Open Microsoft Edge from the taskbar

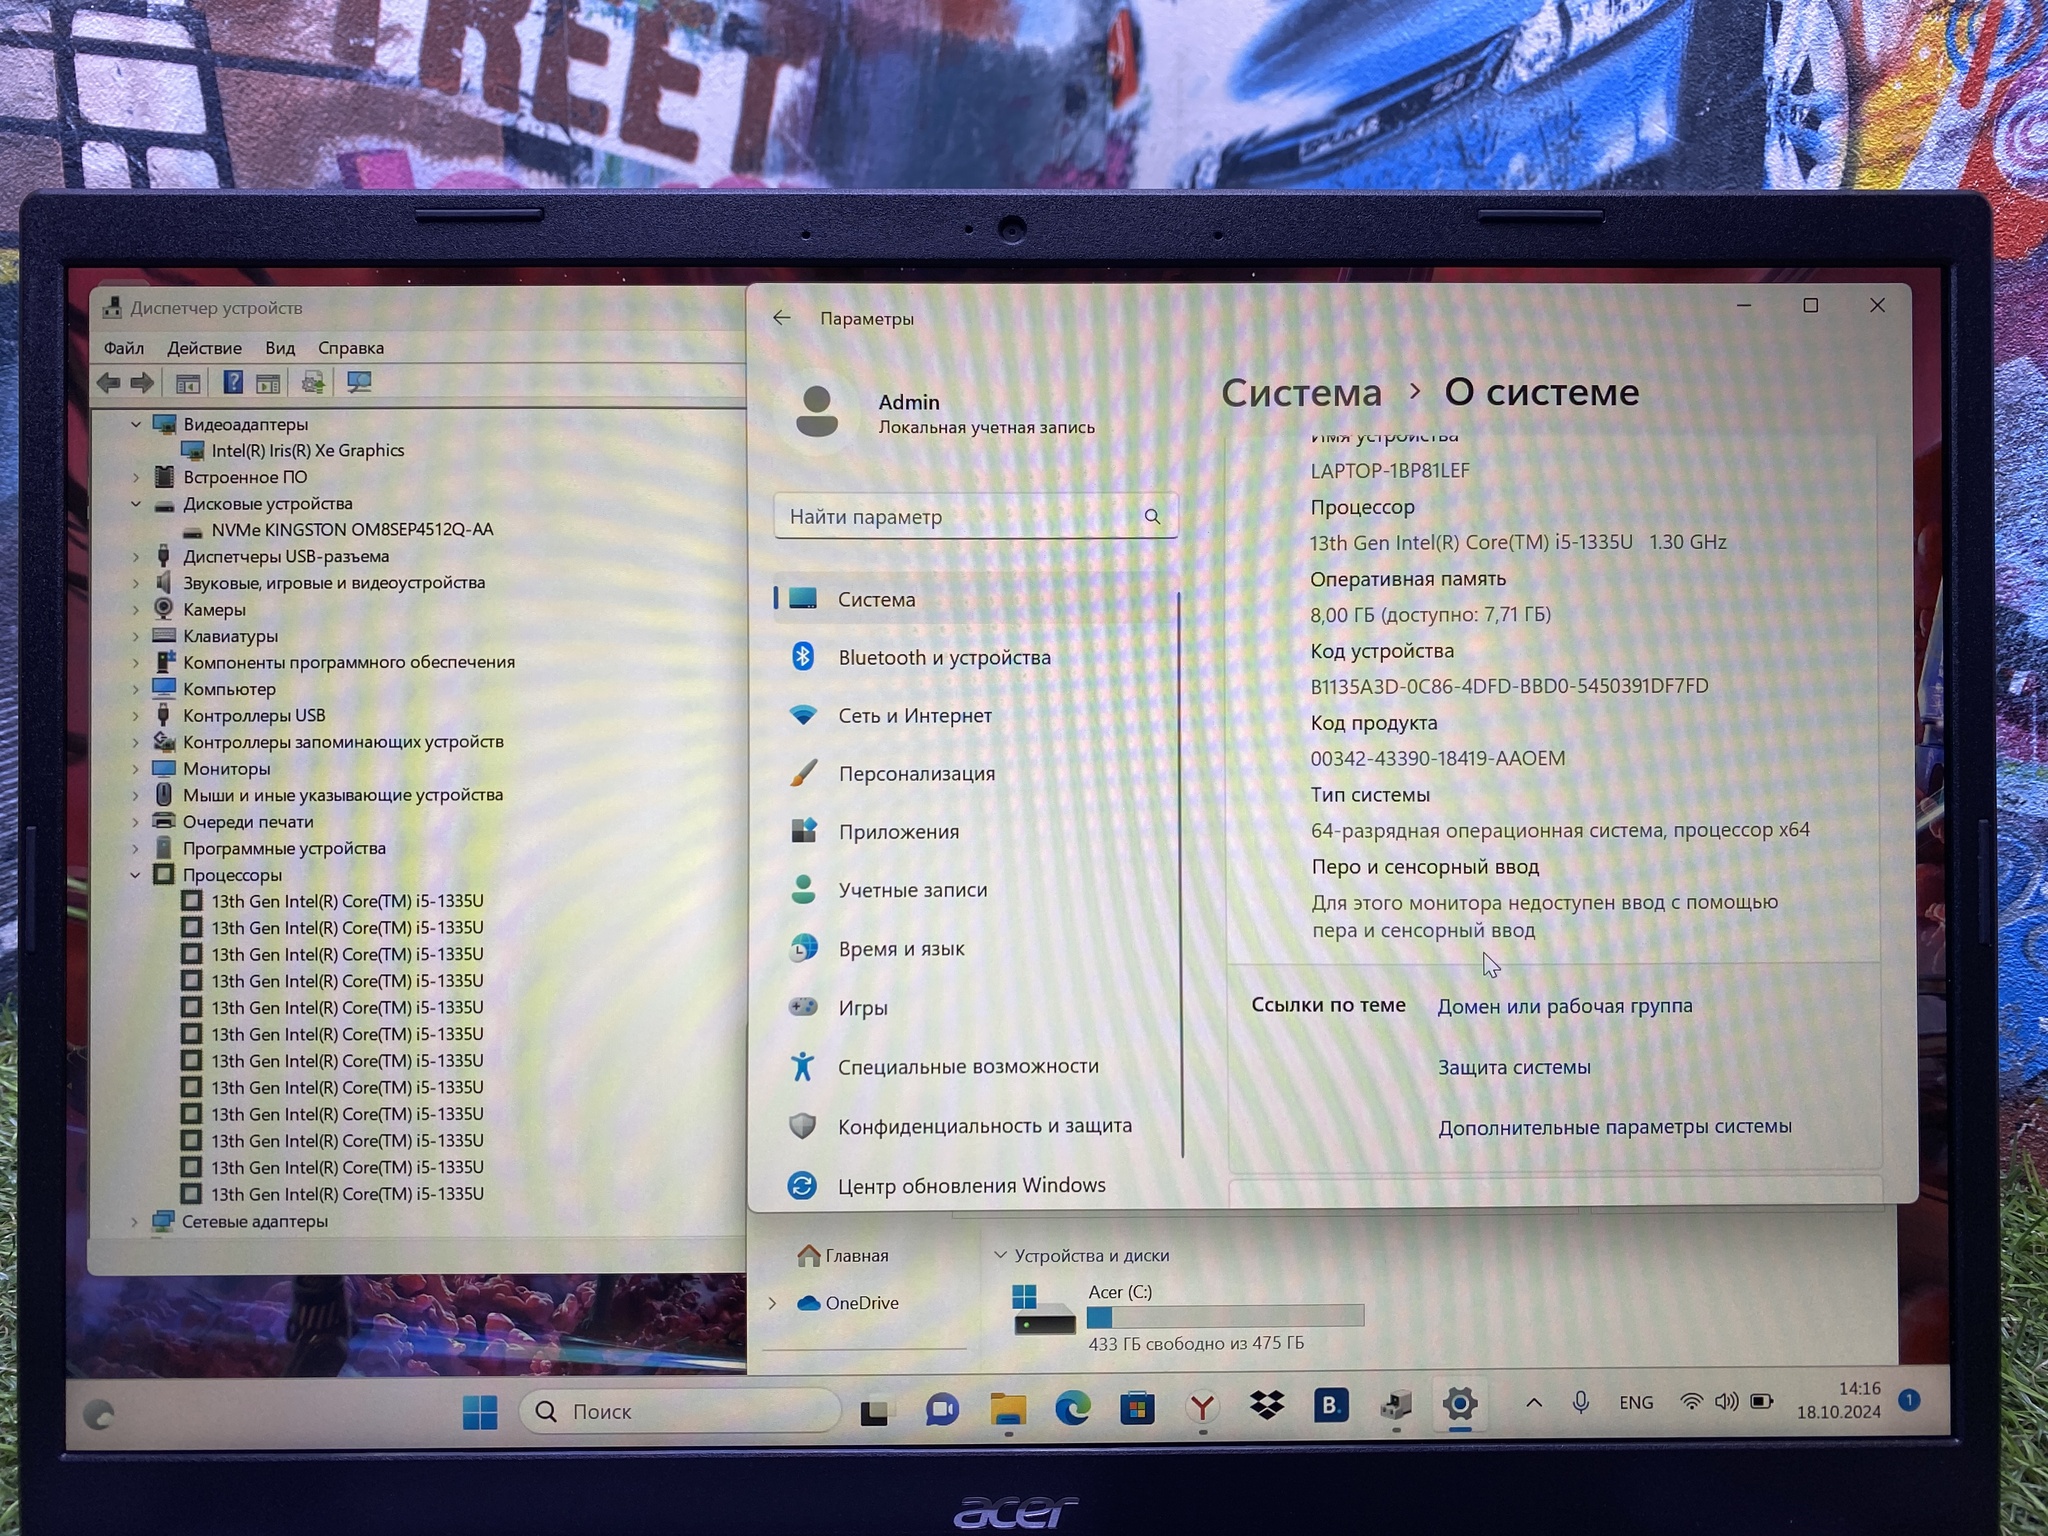[1072, 1409]
